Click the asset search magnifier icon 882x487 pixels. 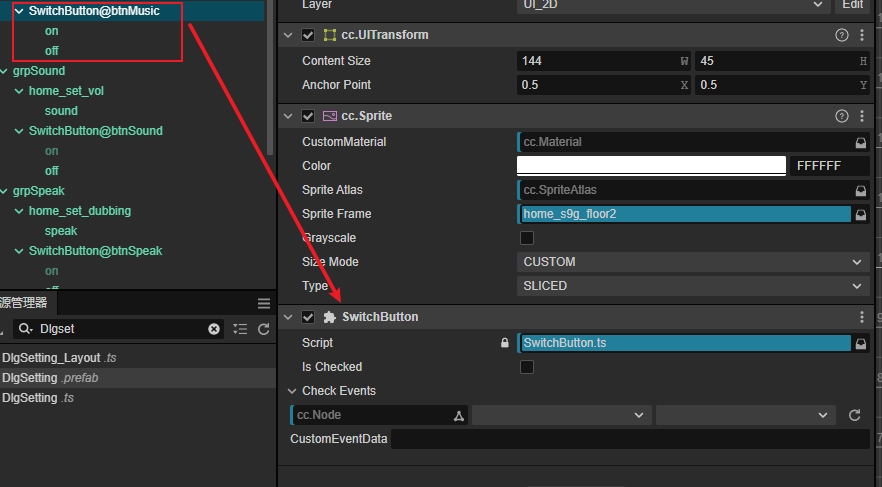pos(25,328)
